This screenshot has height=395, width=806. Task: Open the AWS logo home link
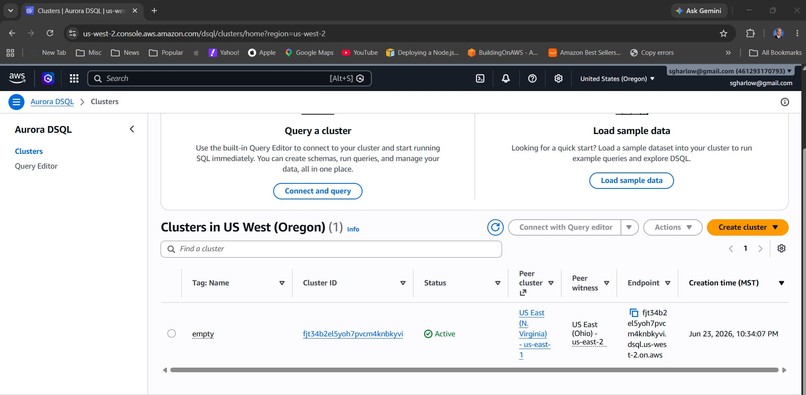click(x=17, y=78)
